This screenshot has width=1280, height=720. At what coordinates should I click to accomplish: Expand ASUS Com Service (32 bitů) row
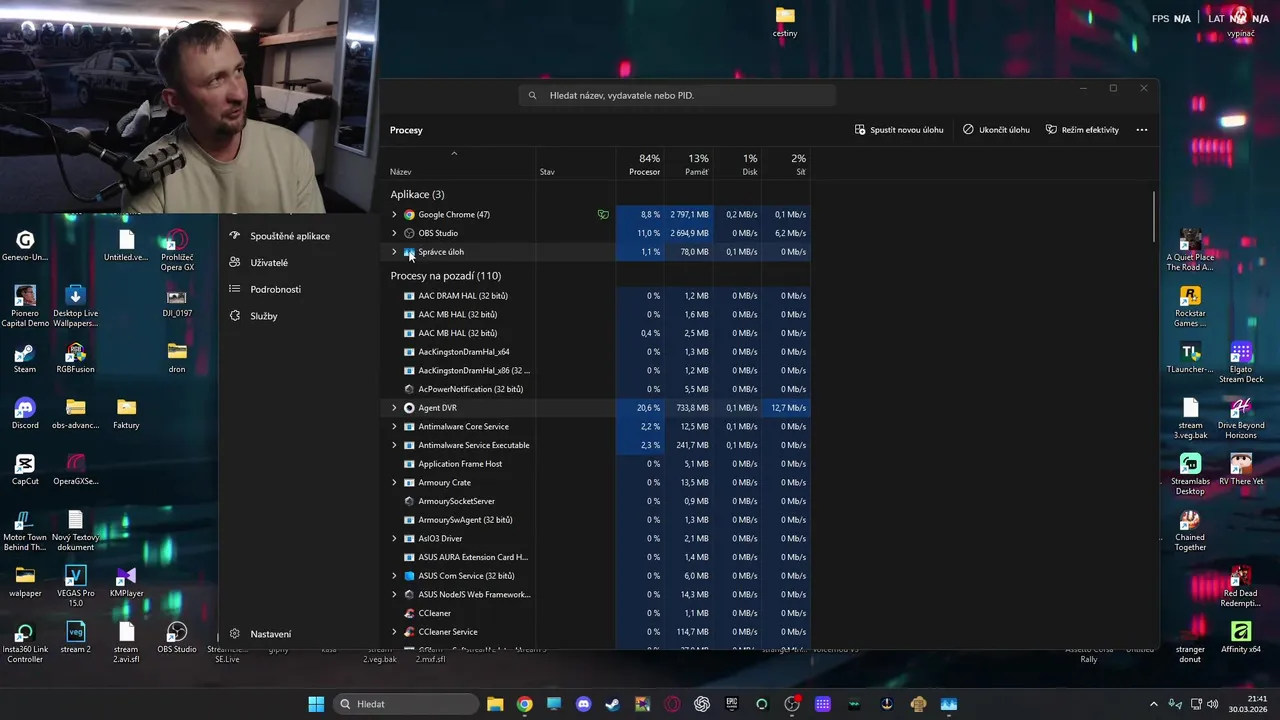click(394, 576)
